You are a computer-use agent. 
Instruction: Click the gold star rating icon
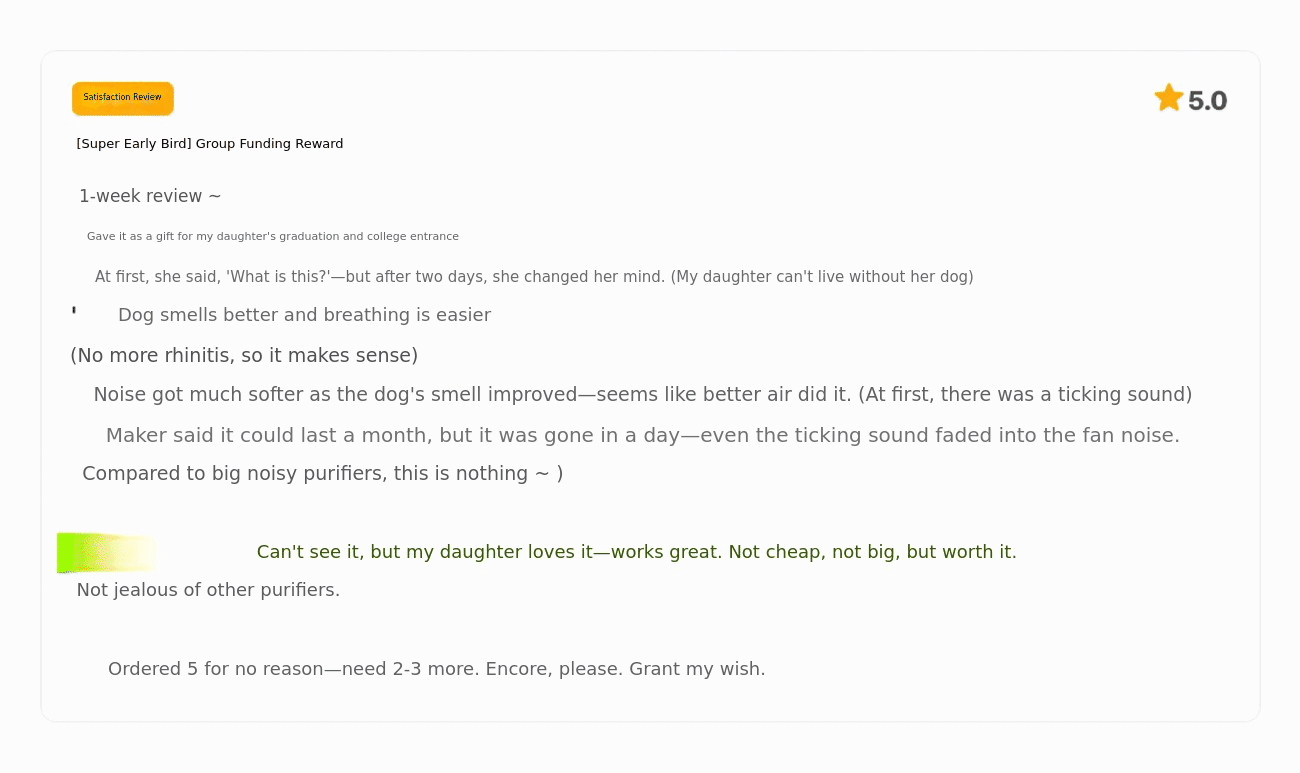pos(1168,98)
